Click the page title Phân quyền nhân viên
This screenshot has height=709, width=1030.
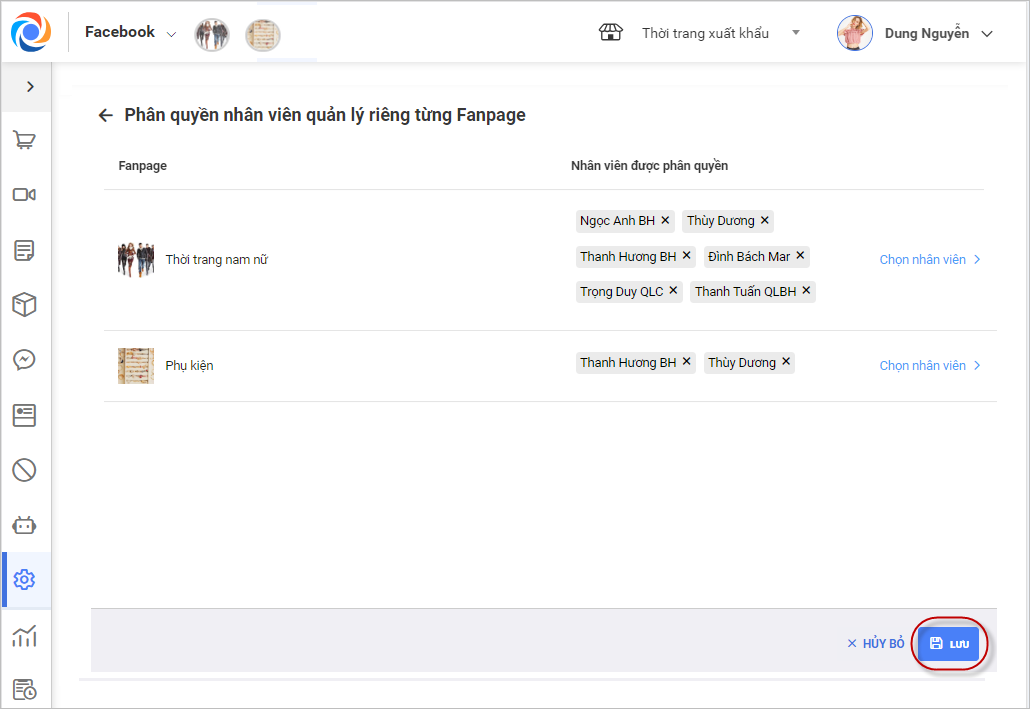pyautogui.click(x=325, y=115)
